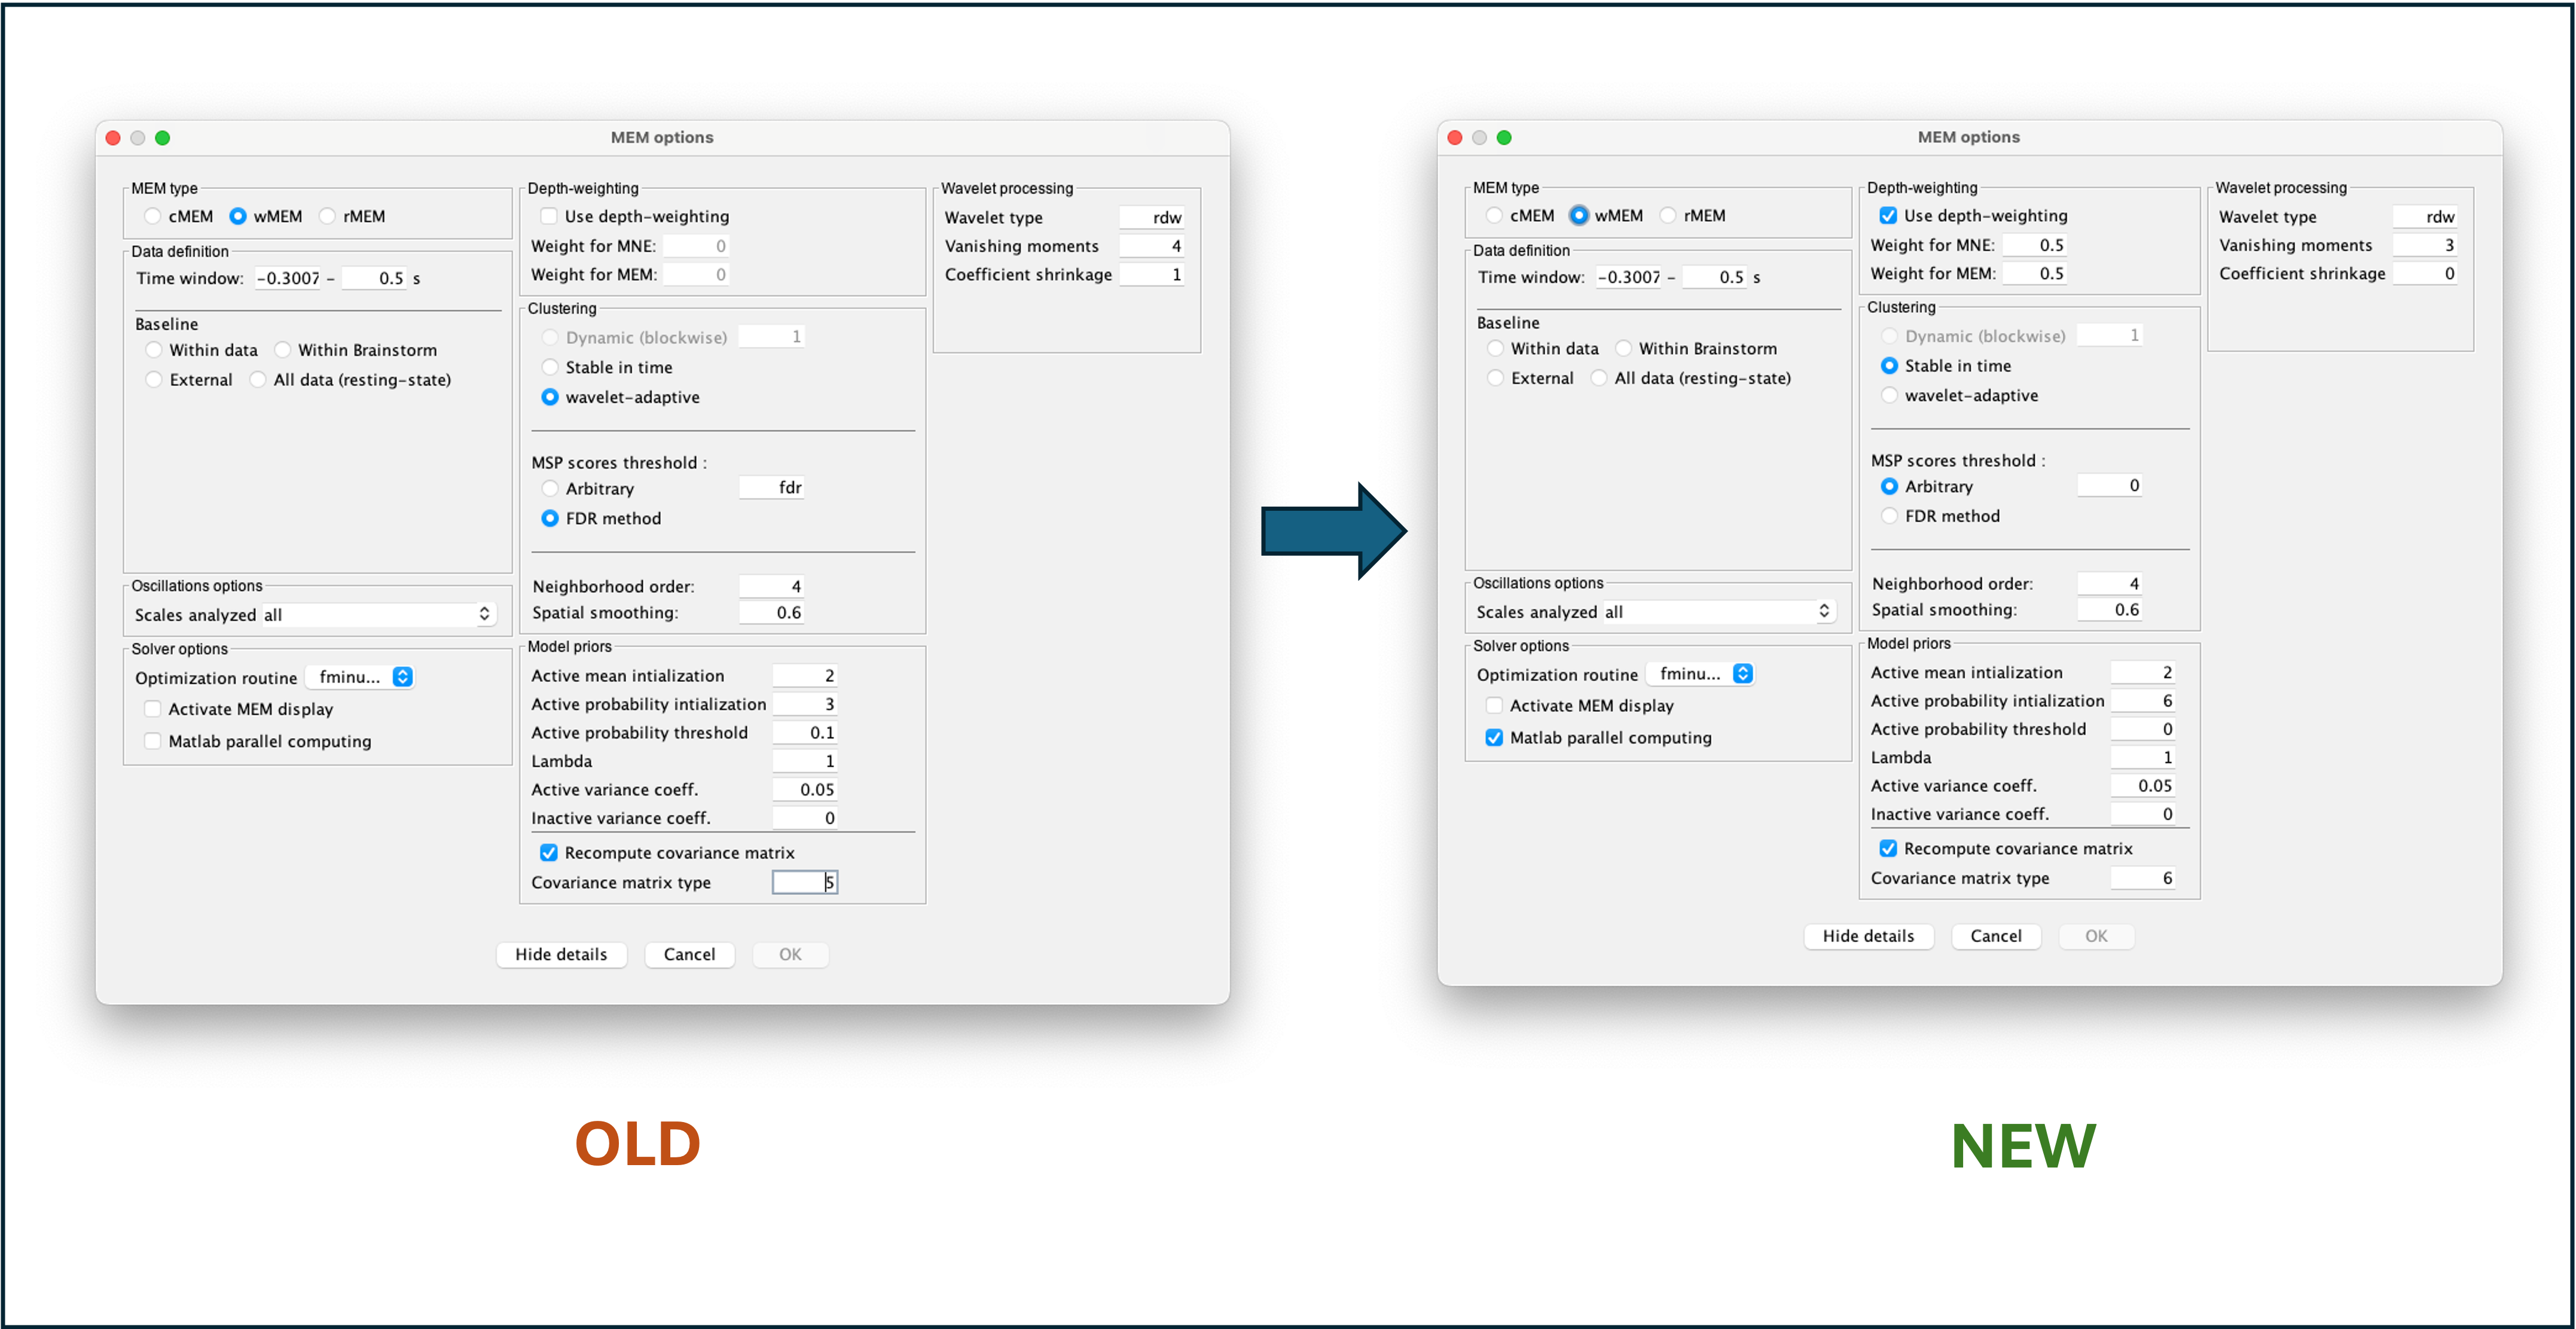Image resolution: width=2576 pixels, height=1329 pixels.
Task: Select 'Stable in time' clustering in OLD dialog
Action: coord(550,367)
